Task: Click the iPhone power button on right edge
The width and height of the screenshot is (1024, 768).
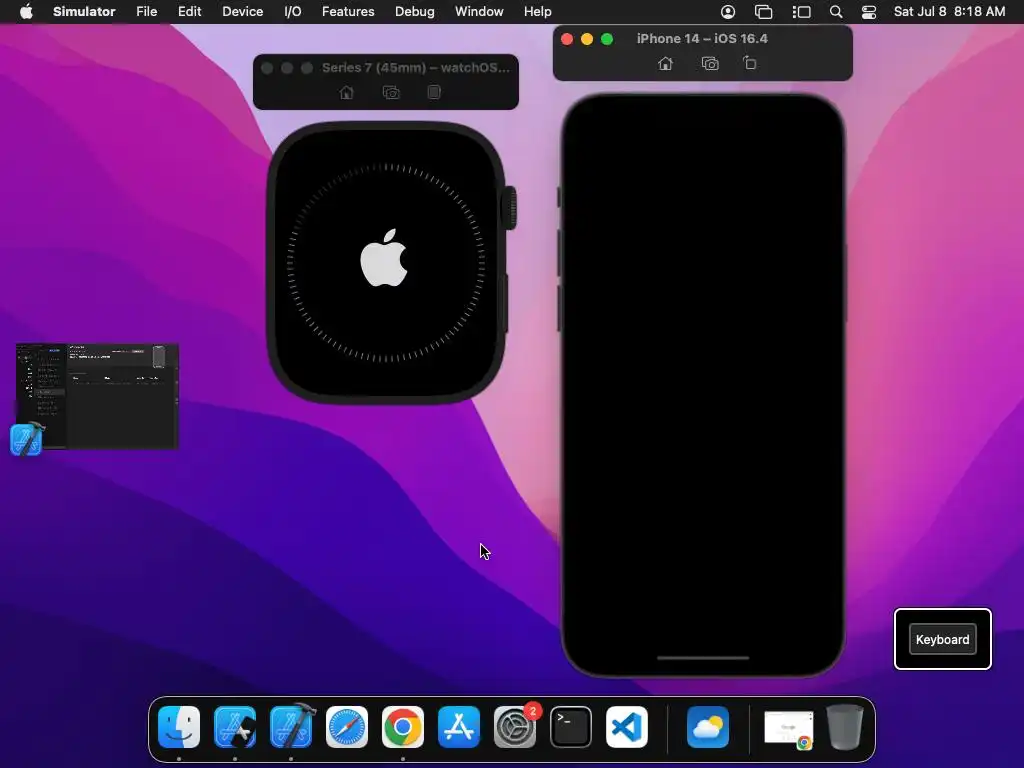Action: tap(846, 282)
